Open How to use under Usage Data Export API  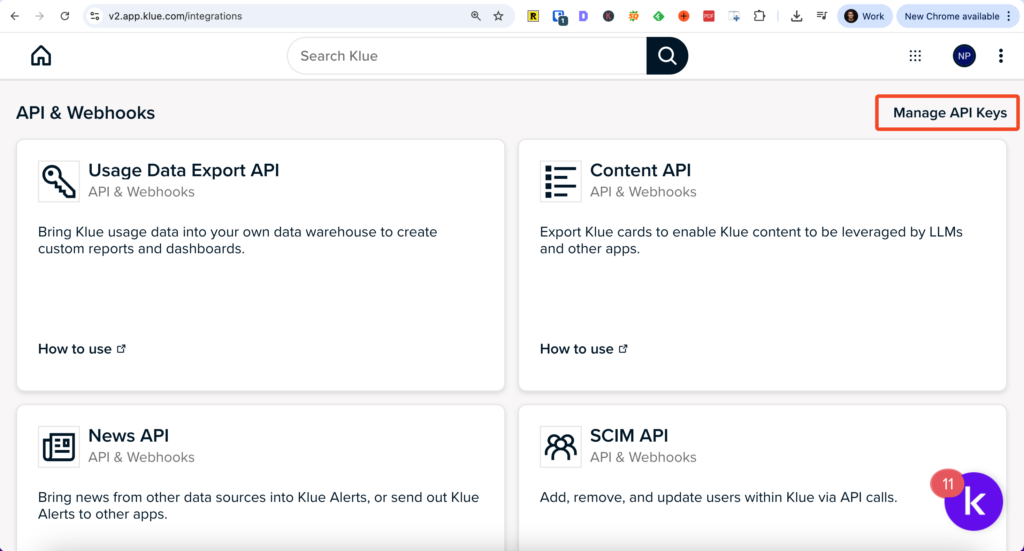(x=82, y=349)
